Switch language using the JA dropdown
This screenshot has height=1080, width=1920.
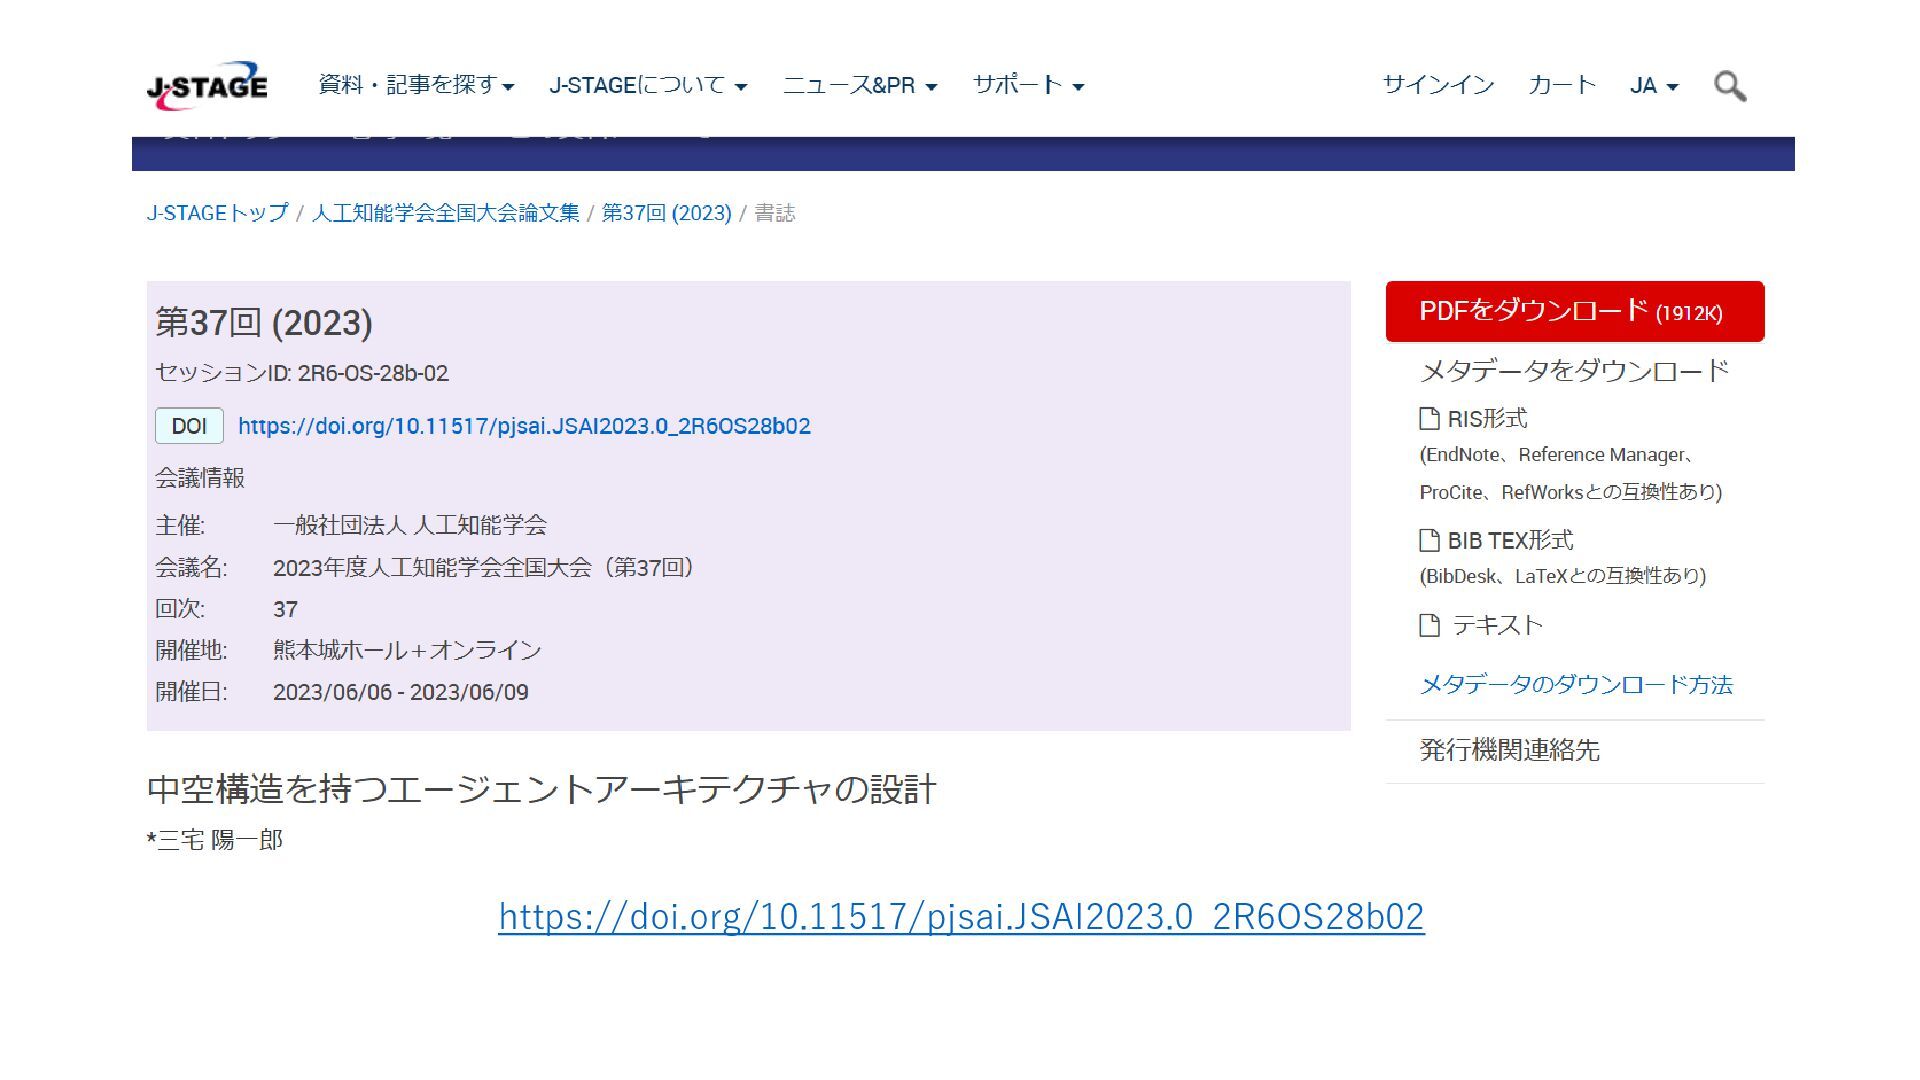pyautogui.click(x=1653, y=85)
